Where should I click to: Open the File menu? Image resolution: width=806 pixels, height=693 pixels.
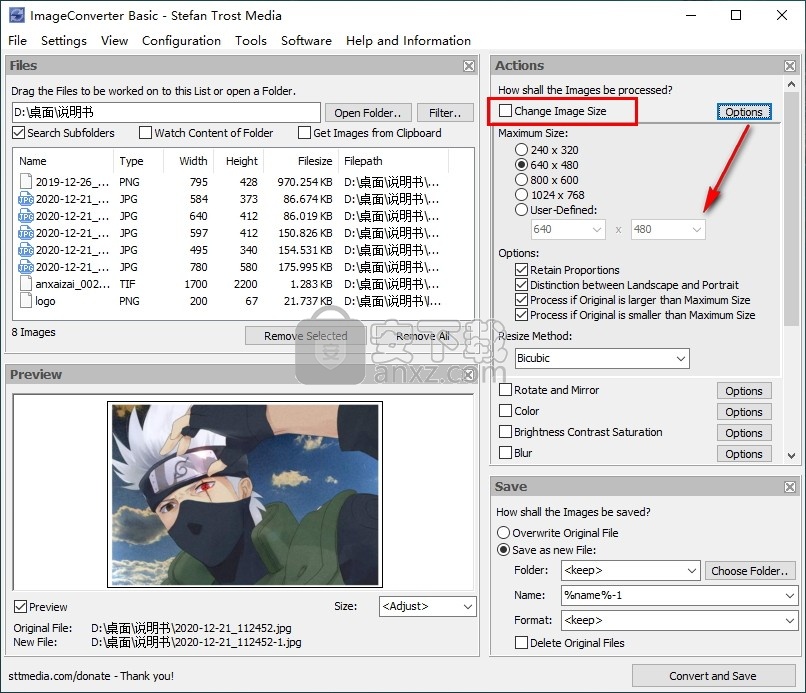(x=17, y=41)
